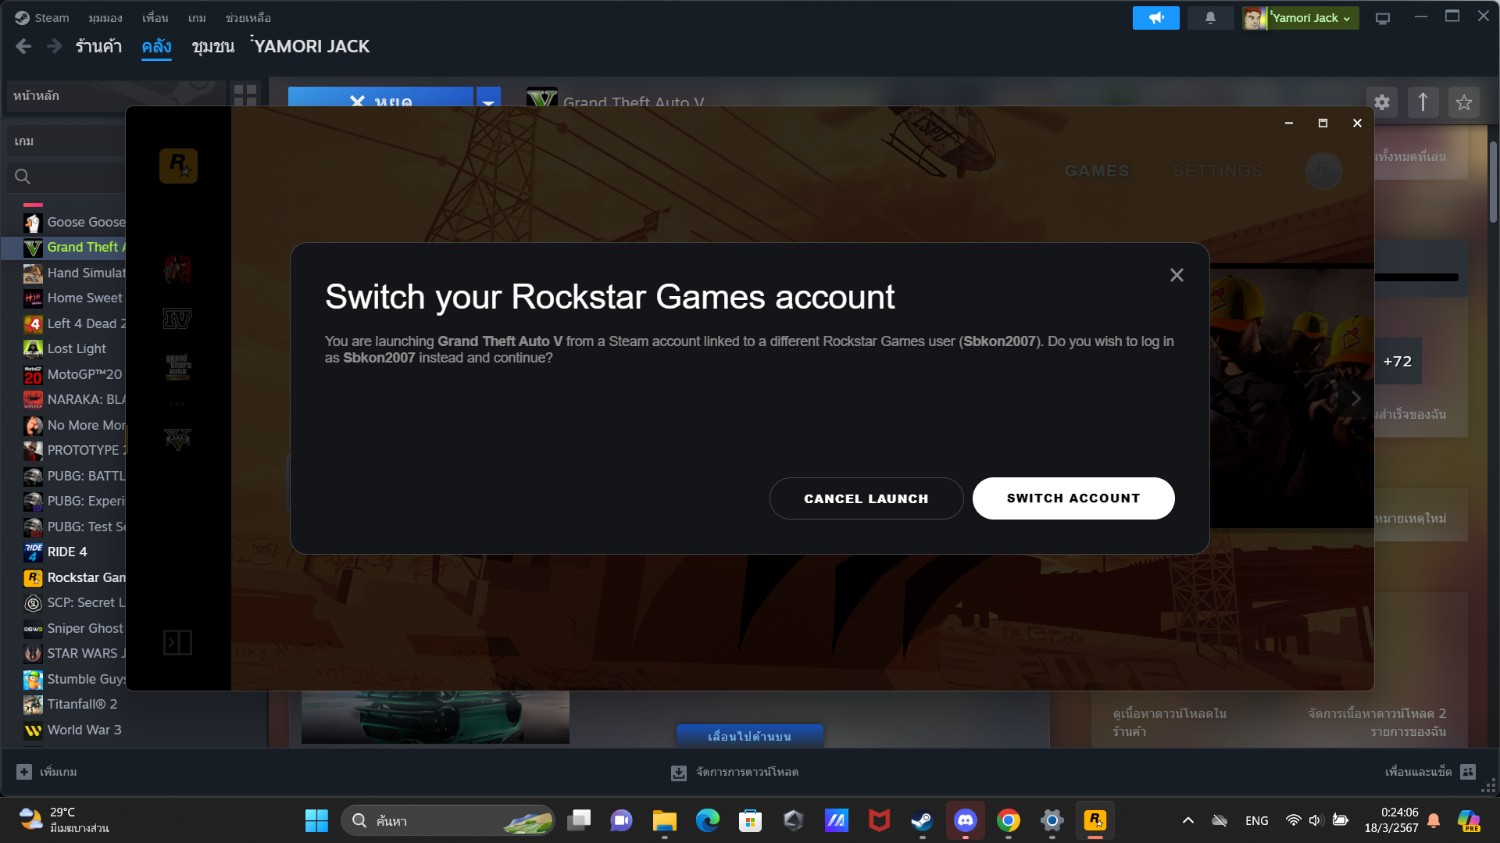Open the SETTINGS tab in Rockstar launcher
Image resolution: width=1500 pixels, height=843 pixels.
(x=1217, y=171)
